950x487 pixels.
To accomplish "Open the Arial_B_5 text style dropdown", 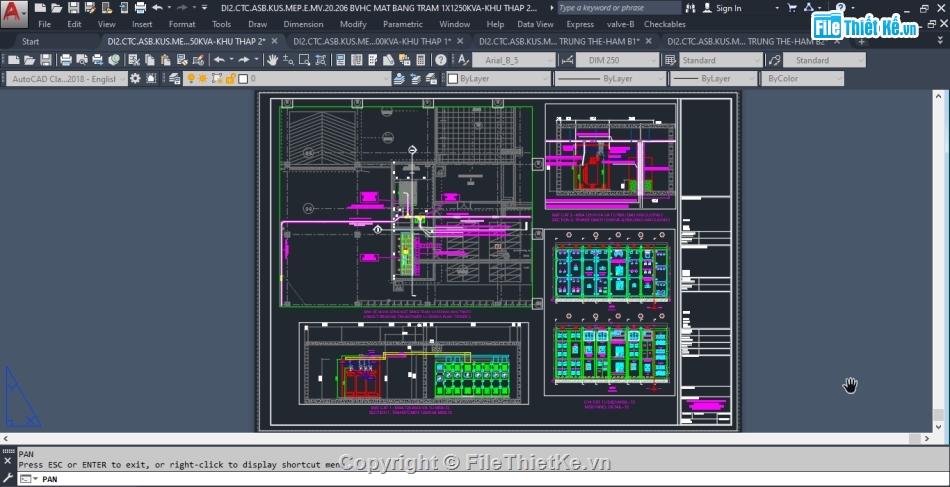I will 513,60.
